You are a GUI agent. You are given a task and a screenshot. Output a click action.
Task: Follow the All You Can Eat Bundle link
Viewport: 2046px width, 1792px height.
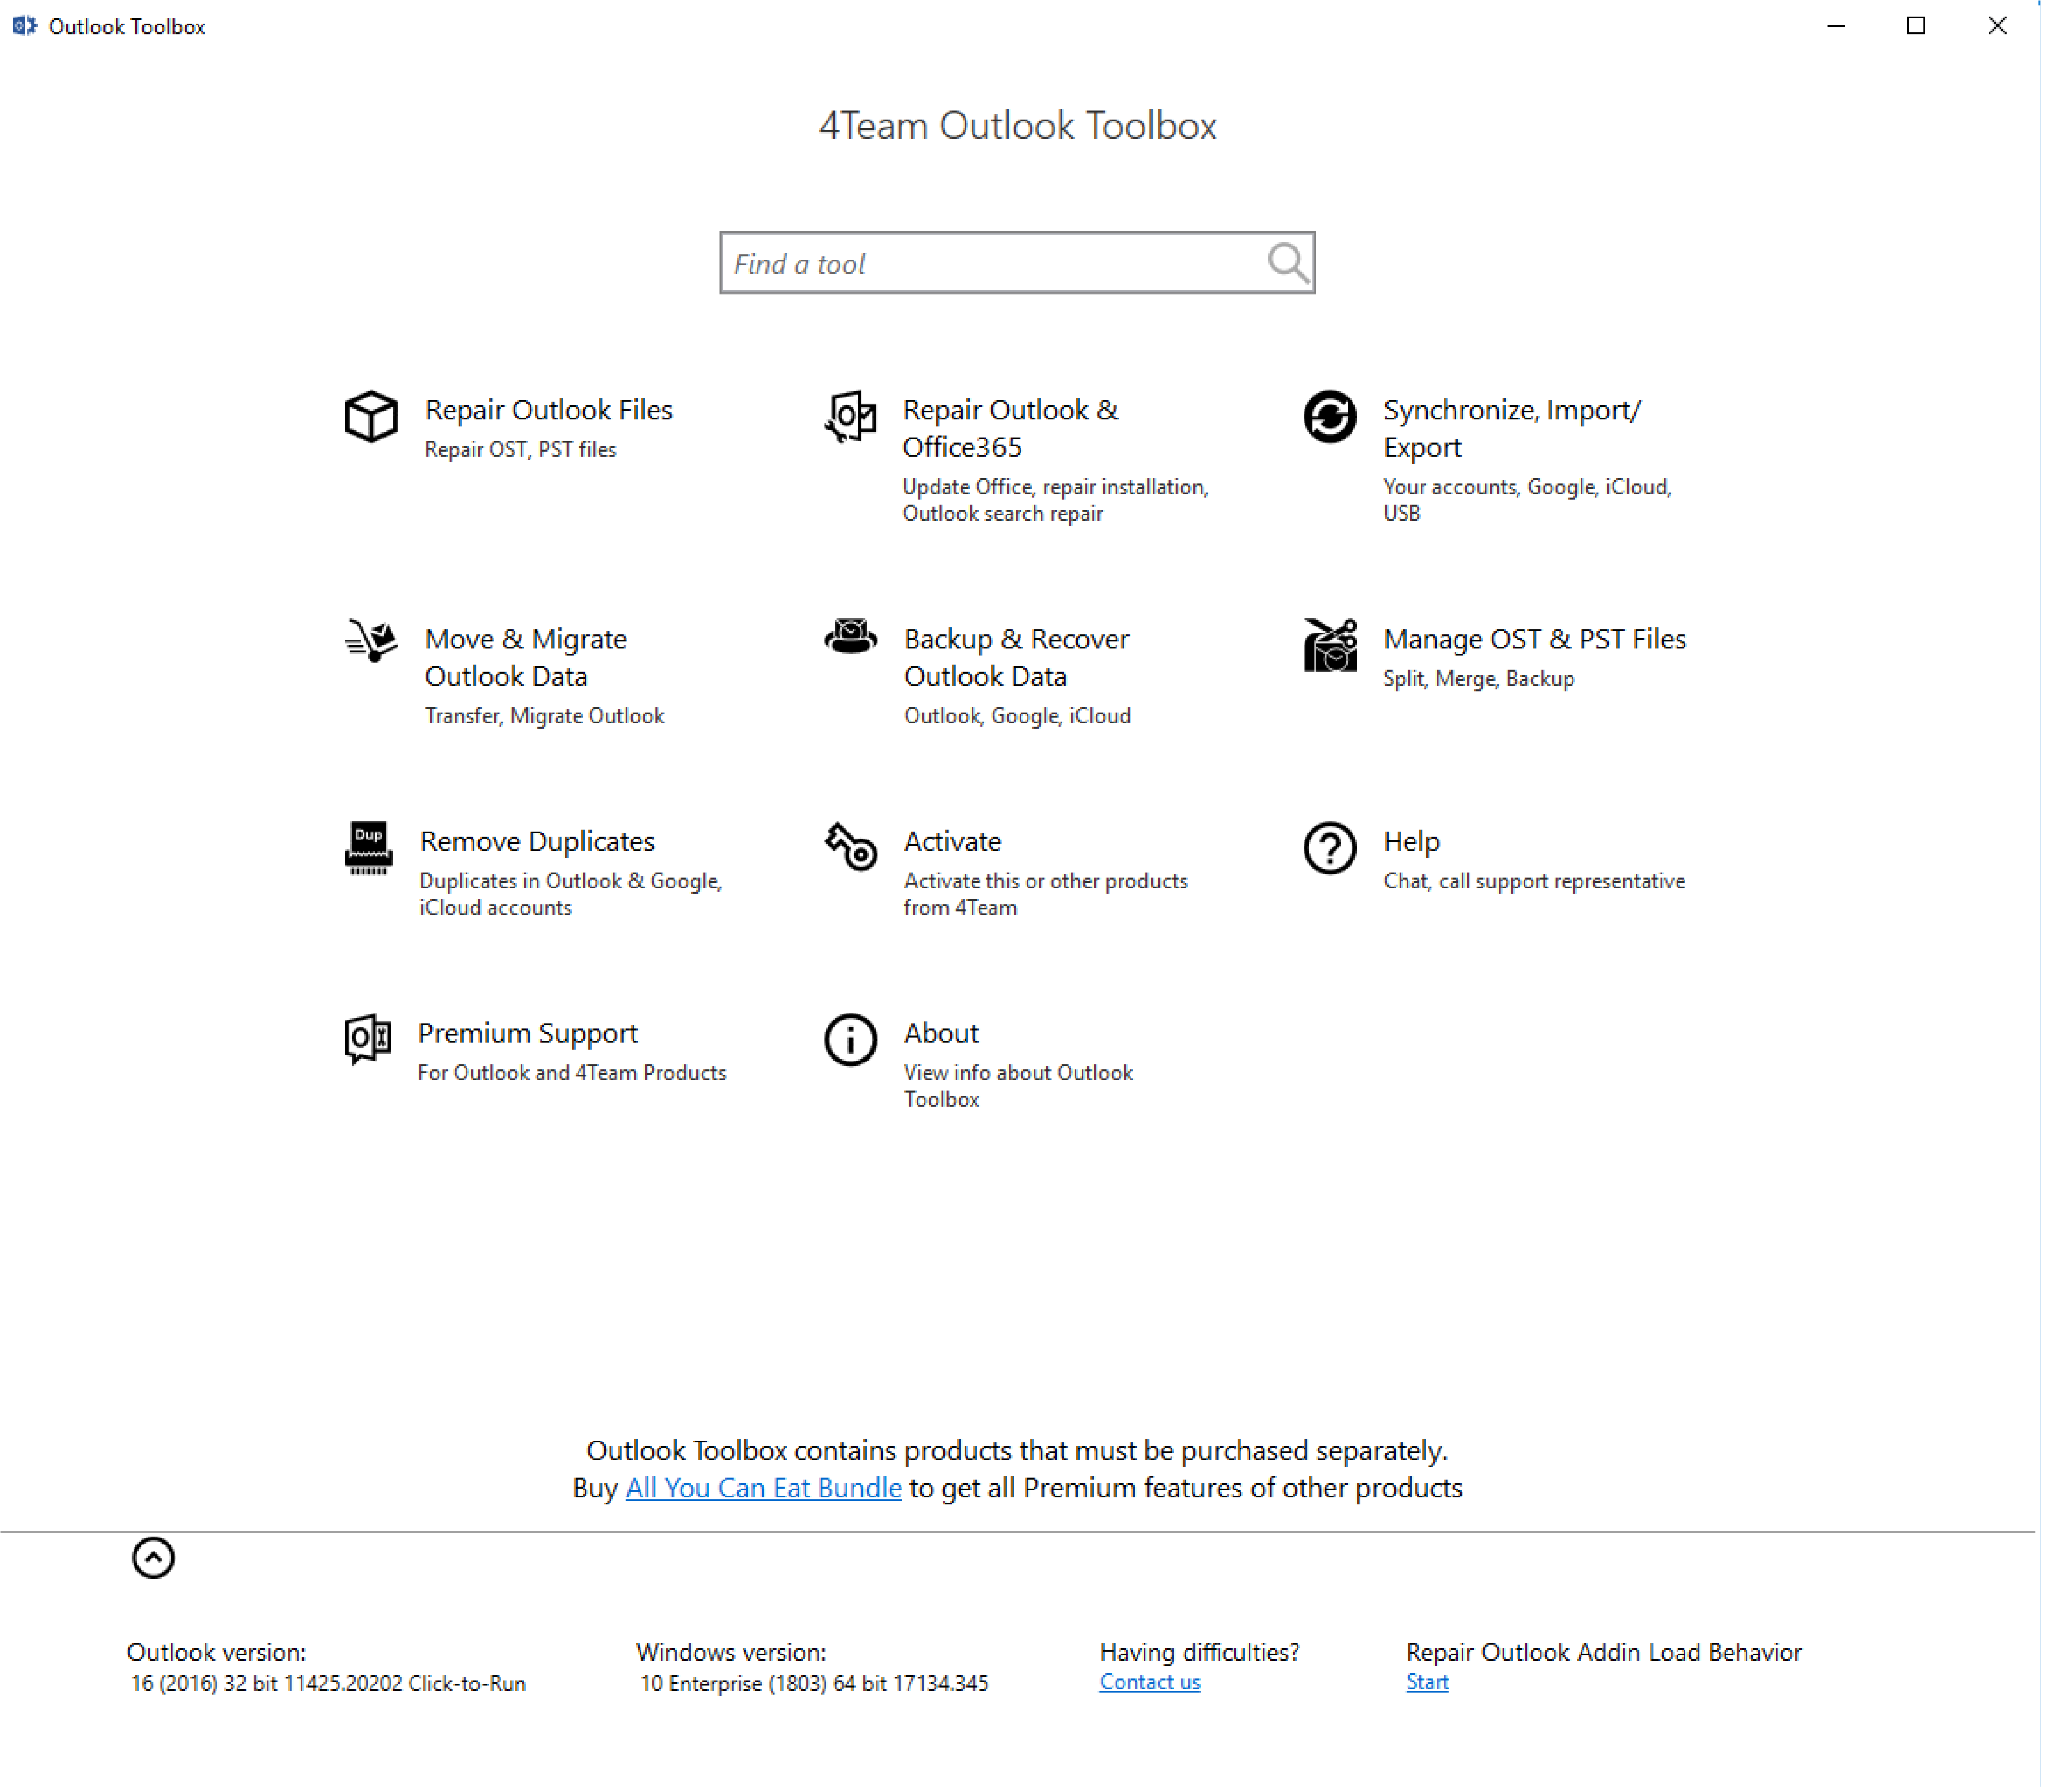coord(763,1488)
